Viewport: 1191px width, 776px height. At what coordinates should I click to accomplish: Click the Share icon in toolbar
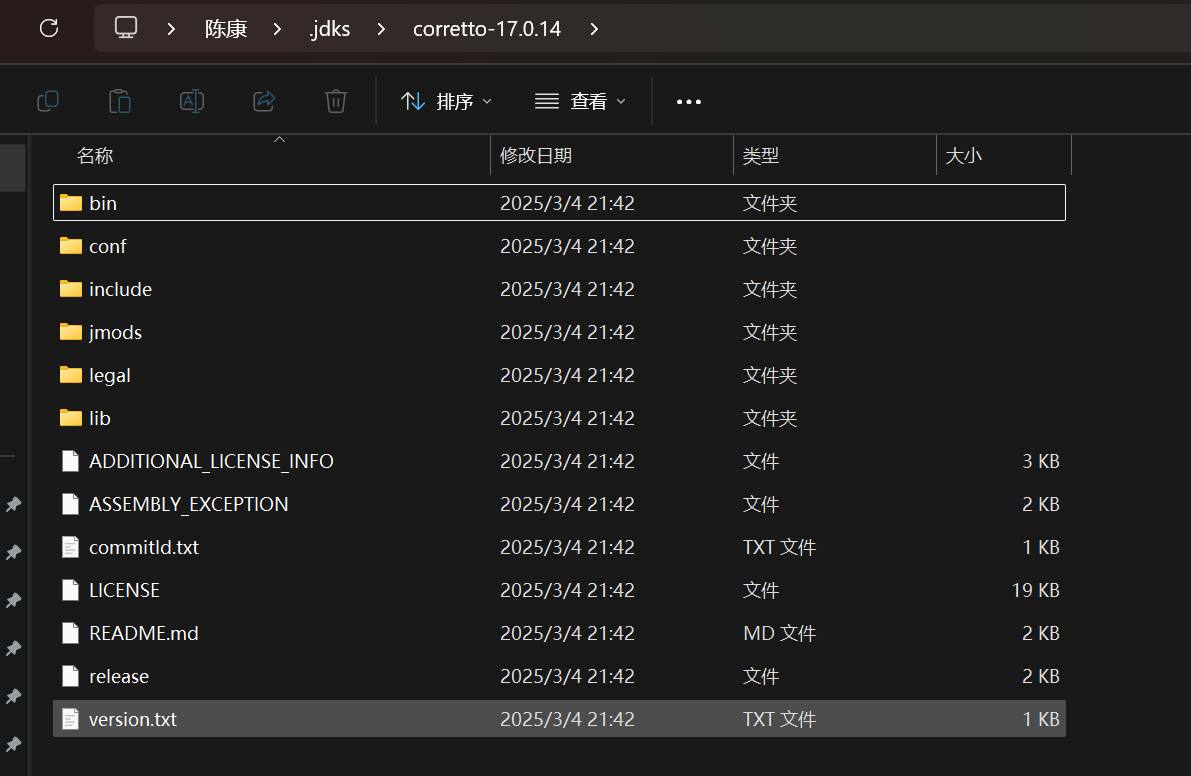(264, 101)
